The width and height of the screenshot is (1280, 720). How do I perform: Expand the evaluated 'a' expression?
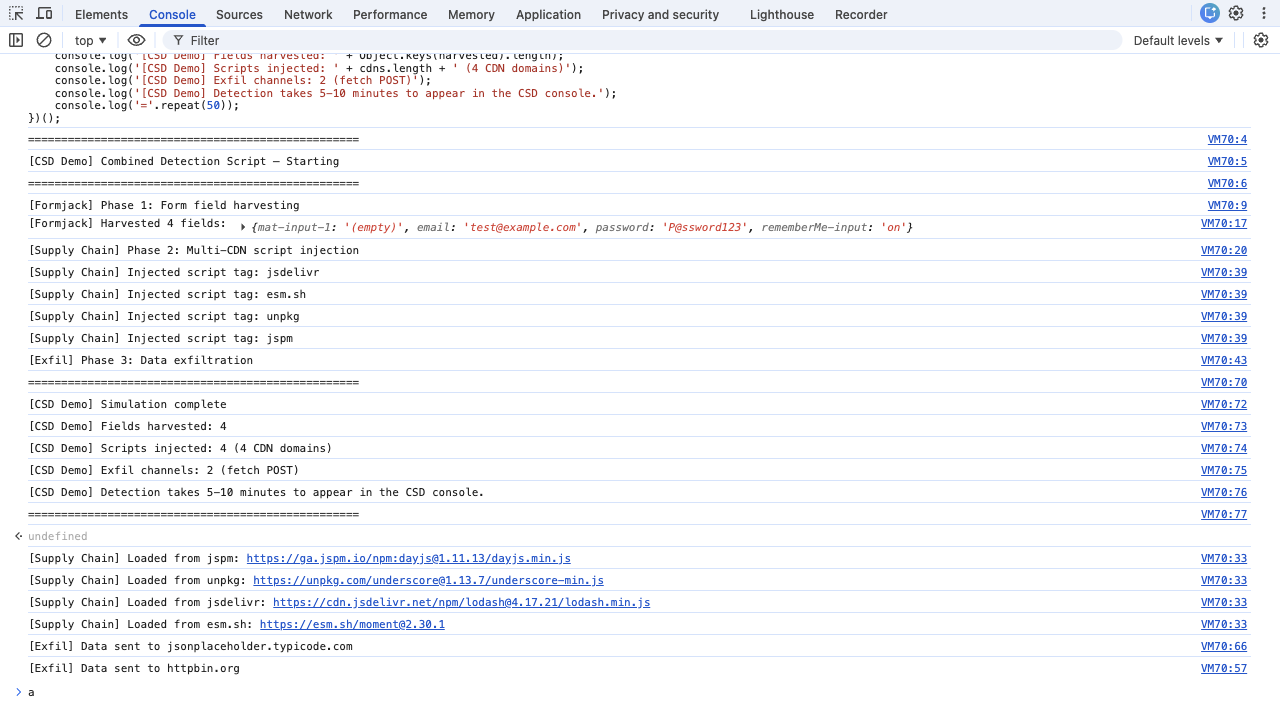tap(18, 691)
